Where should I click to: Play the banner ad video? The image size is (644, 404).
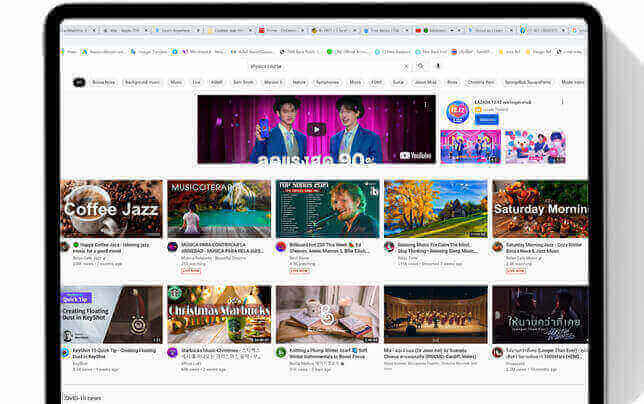pyautogui.click(x=316, y=128)
